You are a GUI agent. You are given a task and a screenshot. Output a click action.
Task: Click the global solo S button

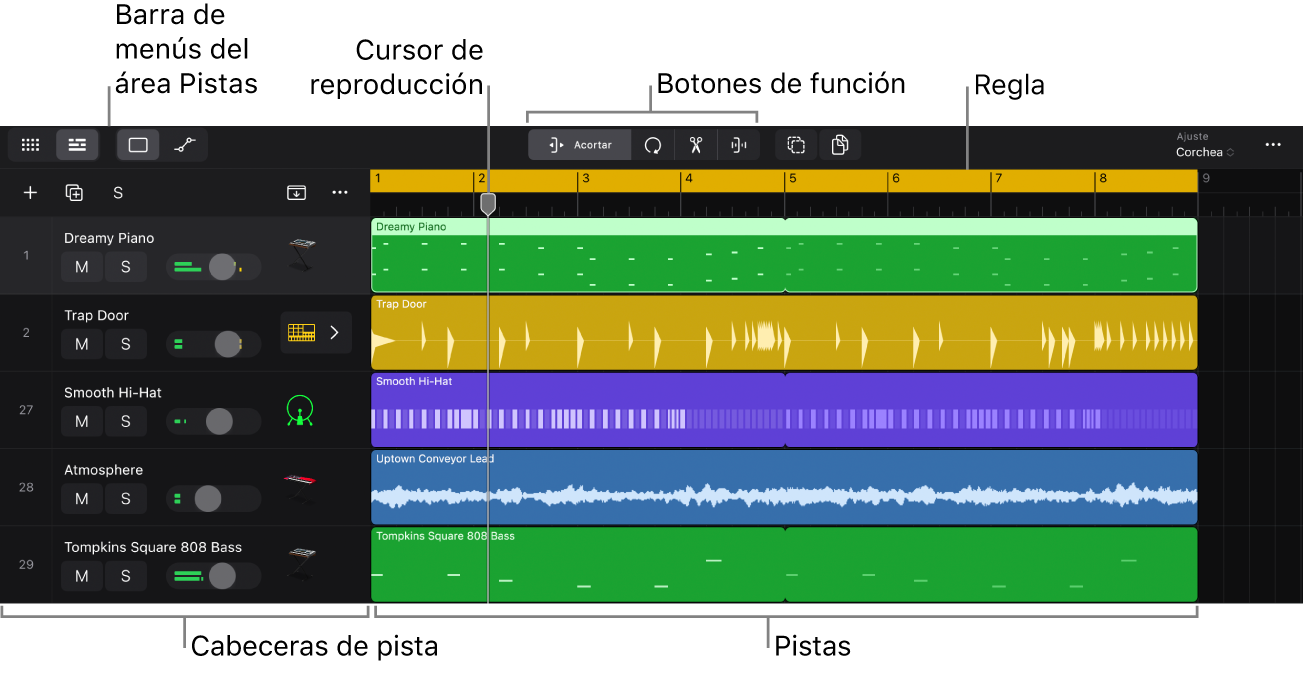118,192
